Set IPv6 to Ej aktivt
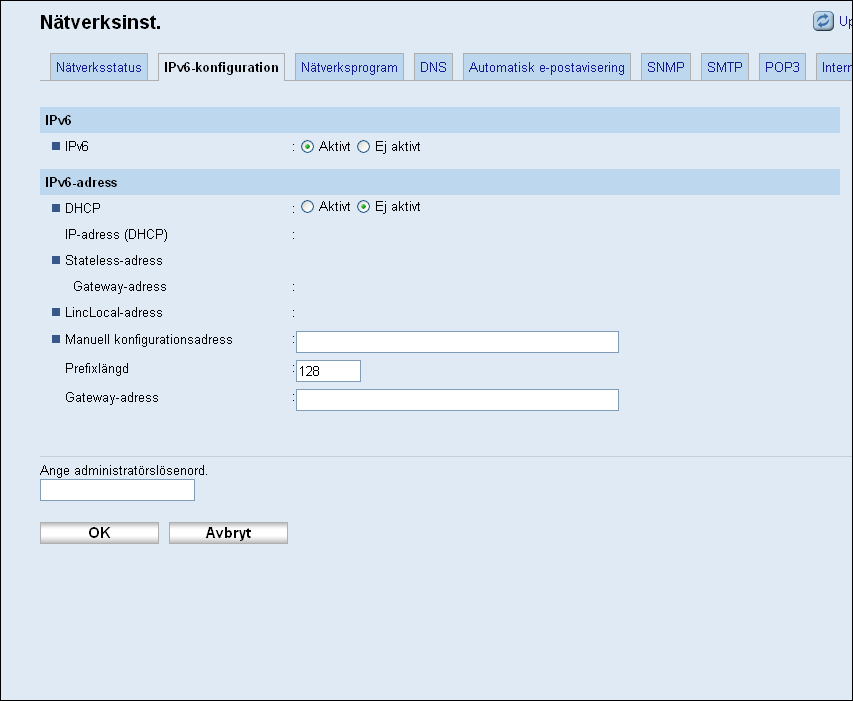The width and height of the screenshot is (853, 701). point(363,147)
